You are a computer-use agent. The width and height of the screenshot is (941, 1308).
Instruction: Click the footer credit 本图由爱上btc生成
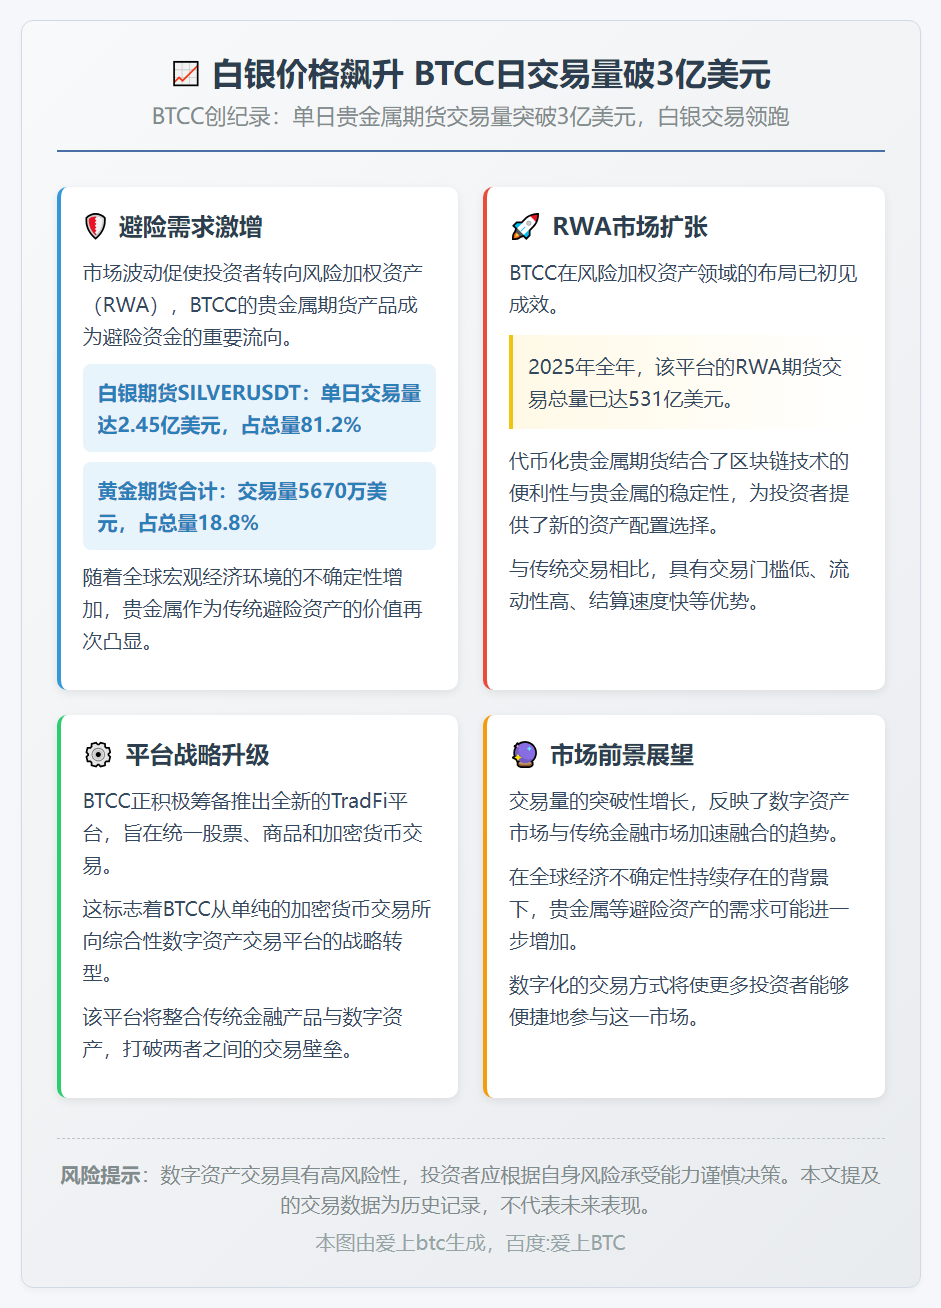pos(471,1243)
